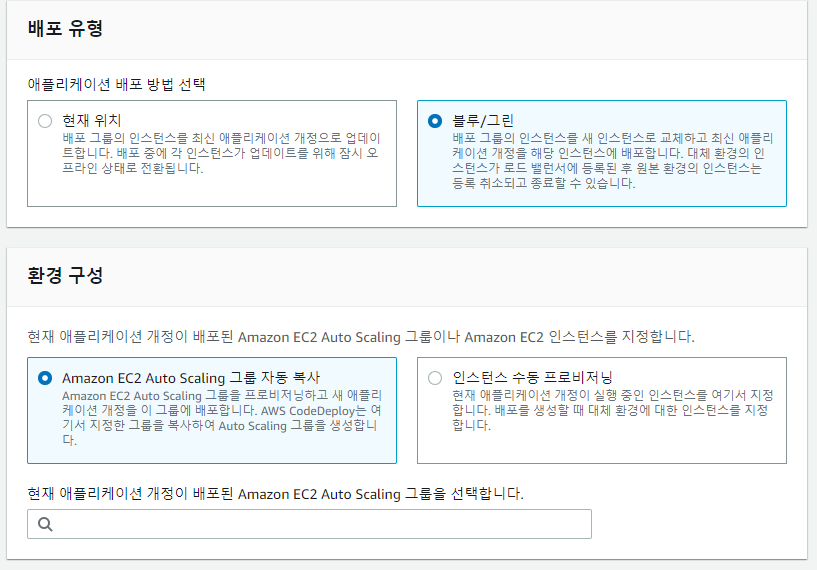Click the 인스턴스 수동 프로비저닝 description text
Screen dimensions: 817x570
coord(613,410)
